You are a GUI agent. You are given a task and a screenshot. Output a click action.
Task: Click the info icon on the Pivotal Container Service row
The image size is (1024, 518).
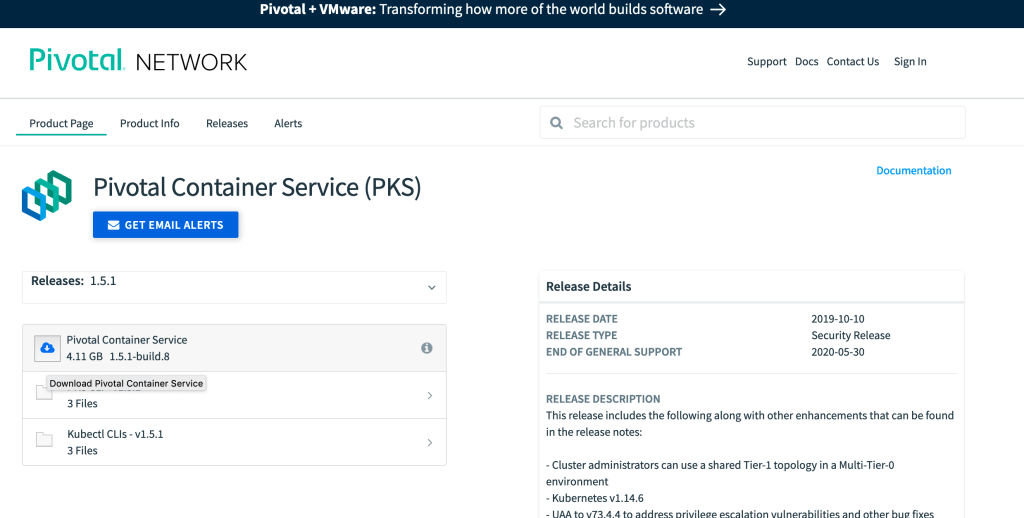pos(427,348)
